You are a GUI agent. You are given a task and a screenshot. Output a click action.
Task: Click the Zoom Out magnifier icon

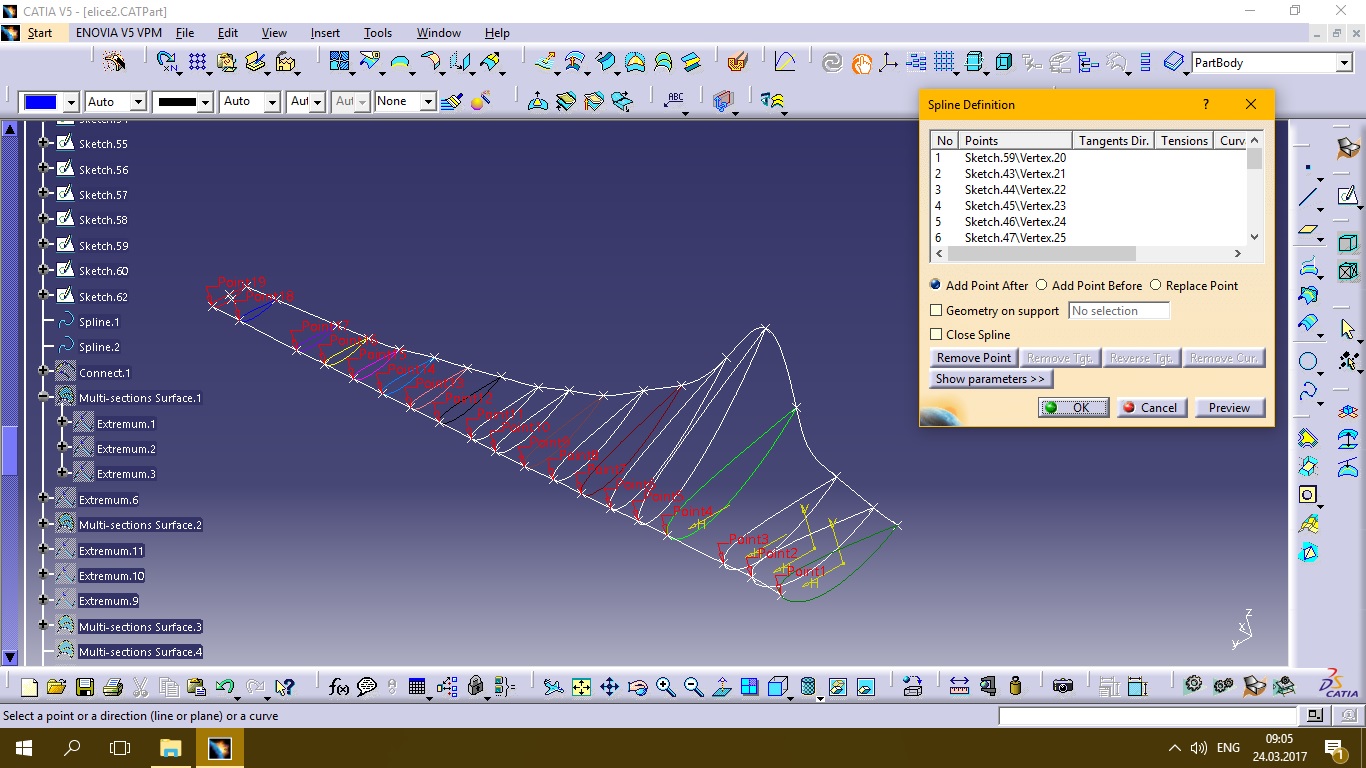(x=693, y=687)
